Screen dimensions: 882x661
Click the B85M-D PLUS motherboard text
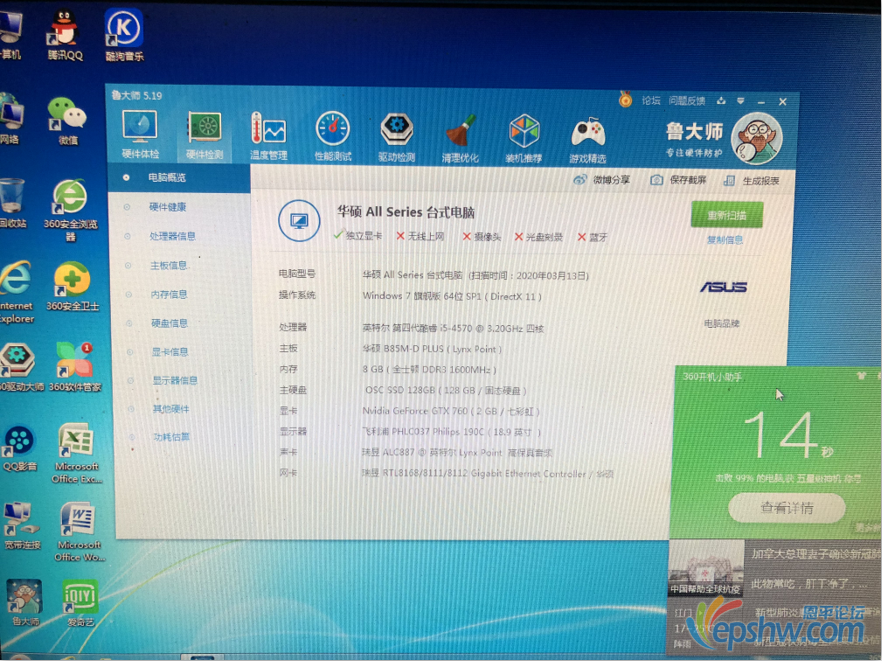[x=432, y=349]
